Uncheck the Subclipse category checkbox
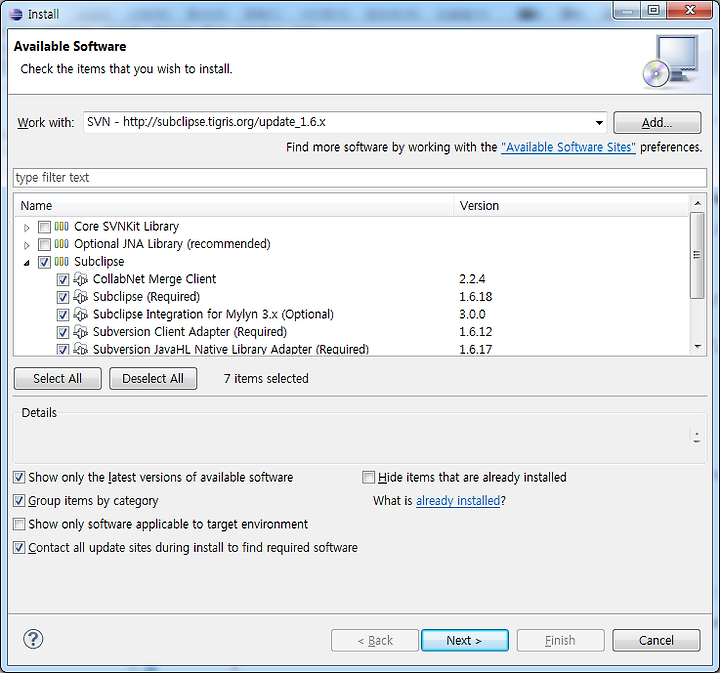 click(x=45, y=262)
